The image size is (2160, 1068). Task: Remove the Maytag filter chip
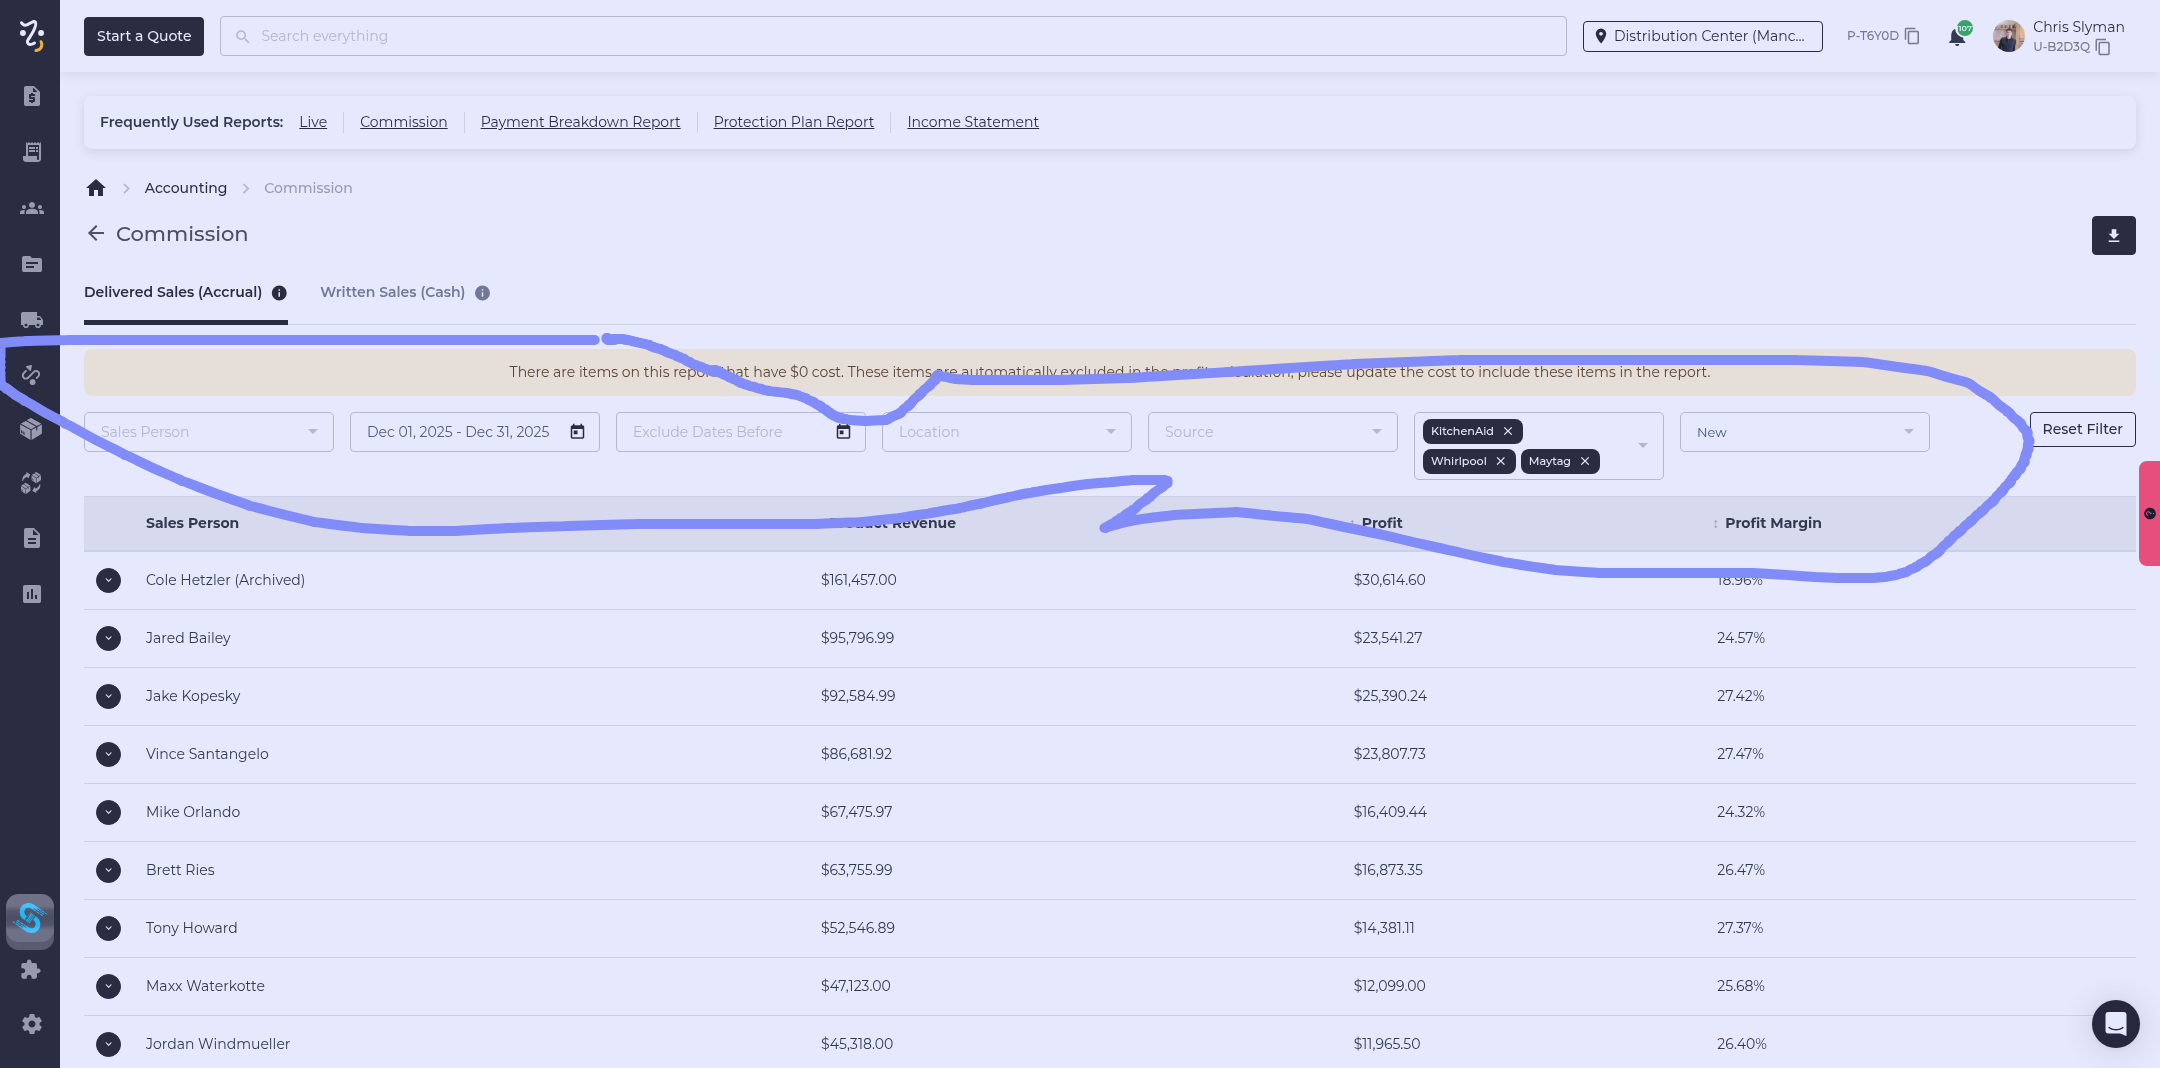pyautogui.click(x=1585, y=461)
